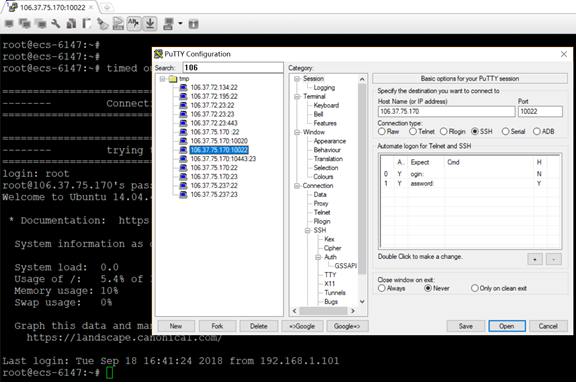The width and height of the screenshot is (576, 382).
Task: Click the PuTTY icon in dialog title bar
Action: pyautogui.click(x=158, y=54)
